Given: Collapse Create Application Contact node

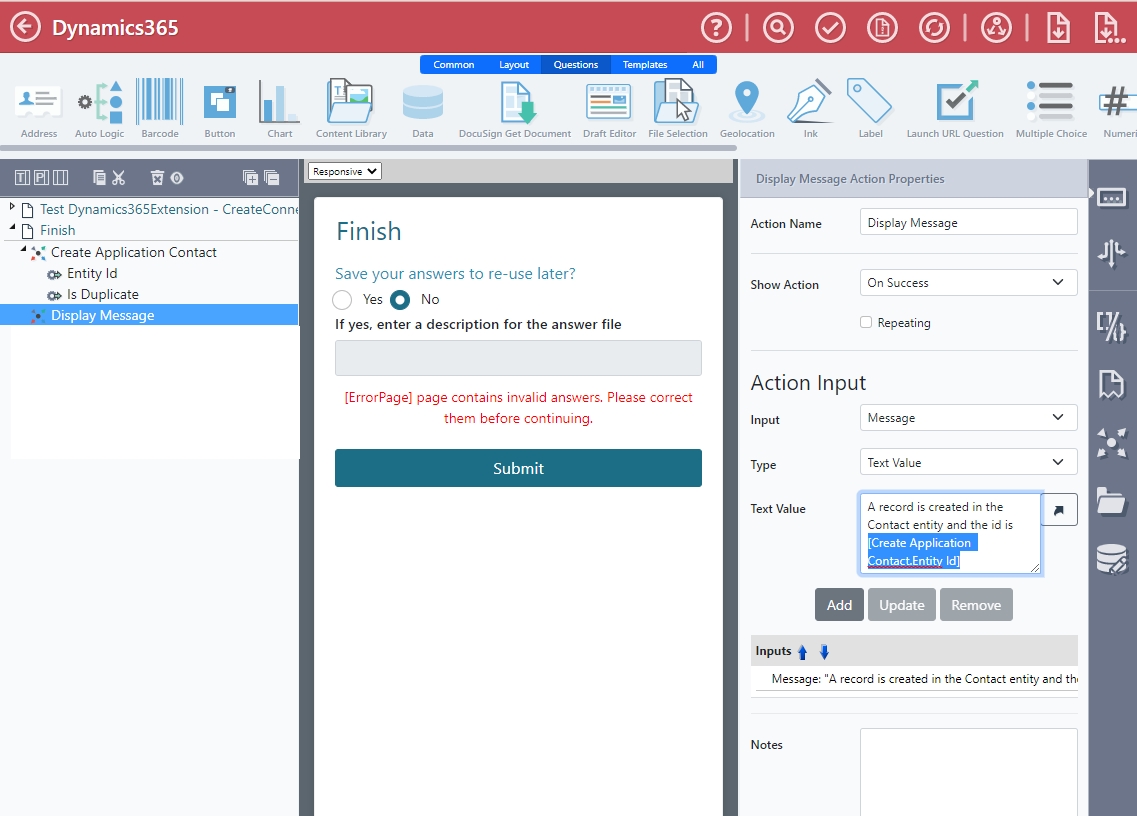Looking at the screenshot, I should tap(23, 249).
